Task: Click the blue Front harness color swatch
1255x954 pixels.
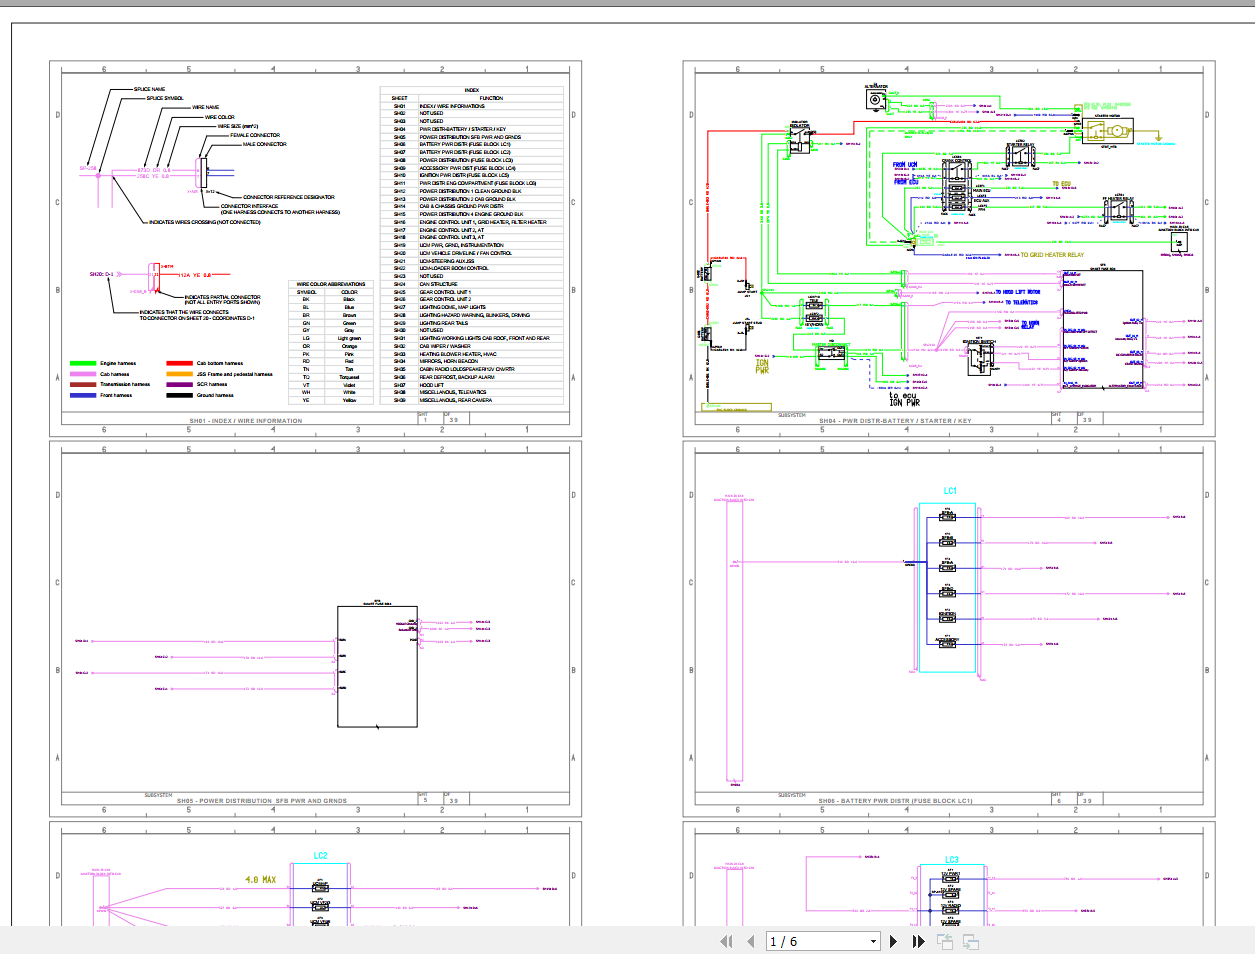Action: [x=83, y=395]
